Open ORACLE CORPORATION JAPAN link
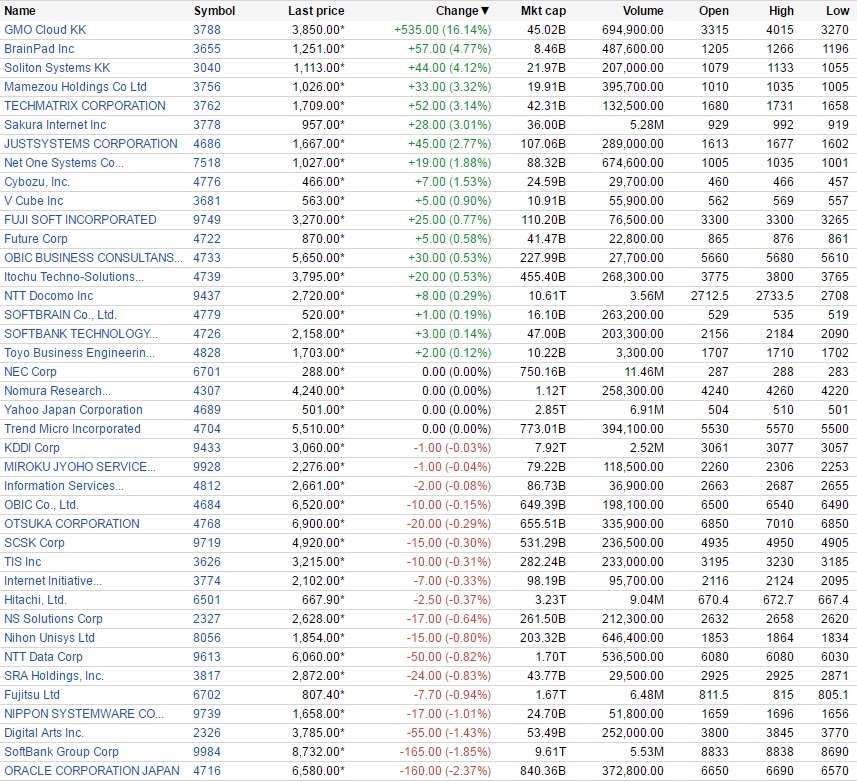The height and width of the screenshot is (782, 857). pos(91,771)
